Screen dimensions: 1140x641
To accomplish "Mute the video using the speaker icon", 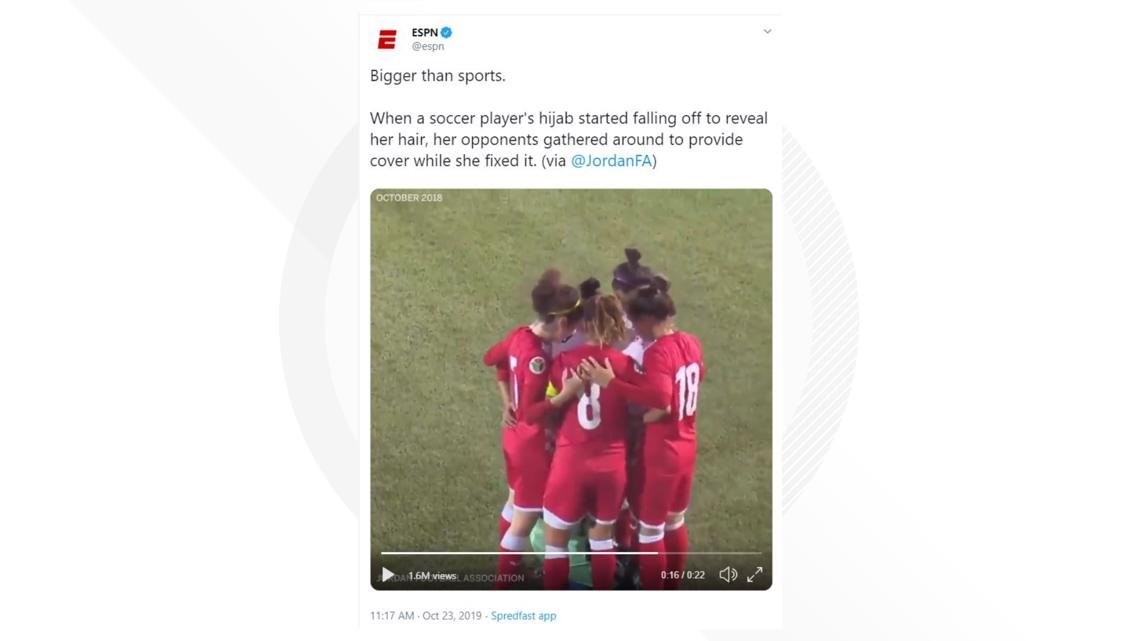I will pos(728,575).
